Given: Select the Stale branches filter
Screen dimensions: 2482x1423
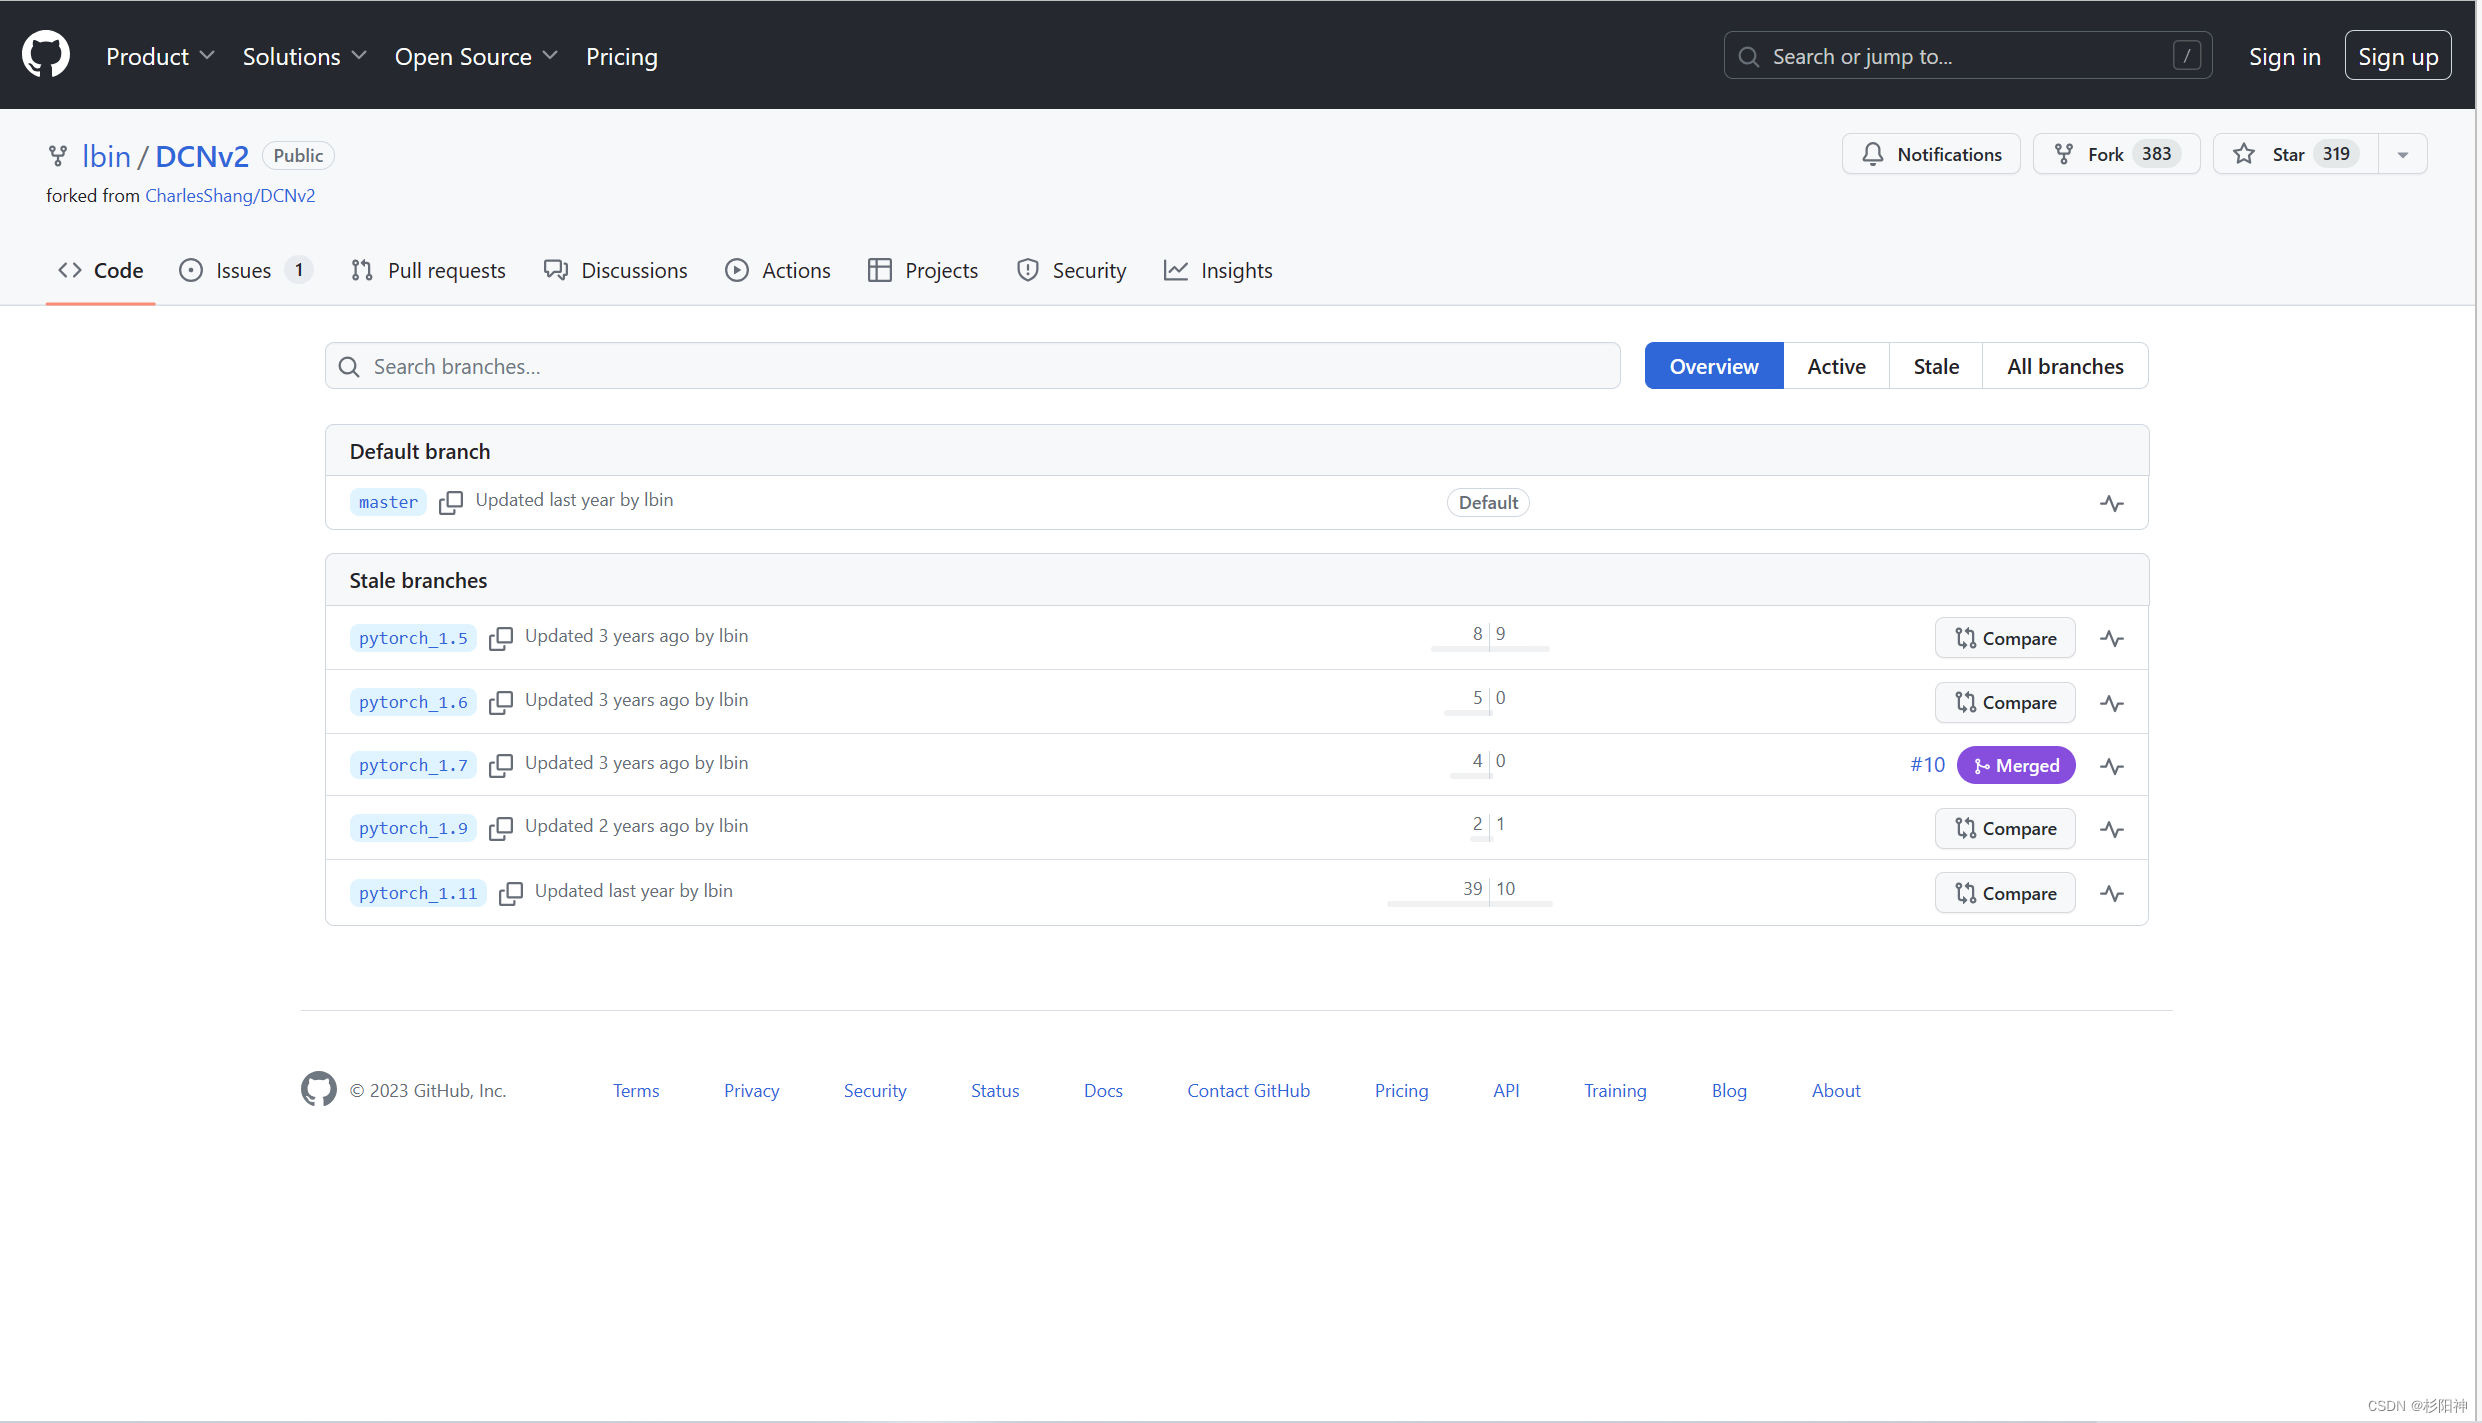Looking at the screenshot, I should click(1935, 366).
